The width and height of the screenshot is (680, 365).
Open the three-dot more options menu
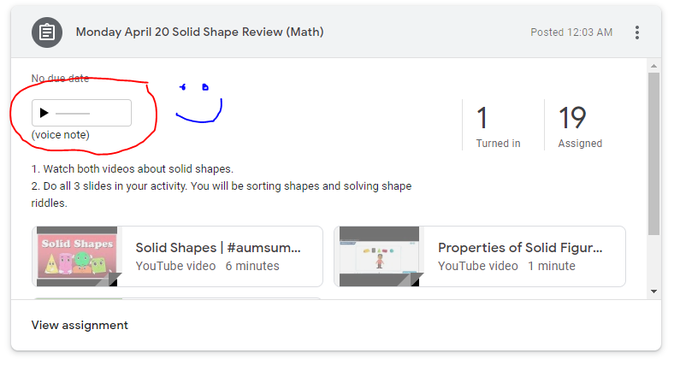(x=637, y=33)
